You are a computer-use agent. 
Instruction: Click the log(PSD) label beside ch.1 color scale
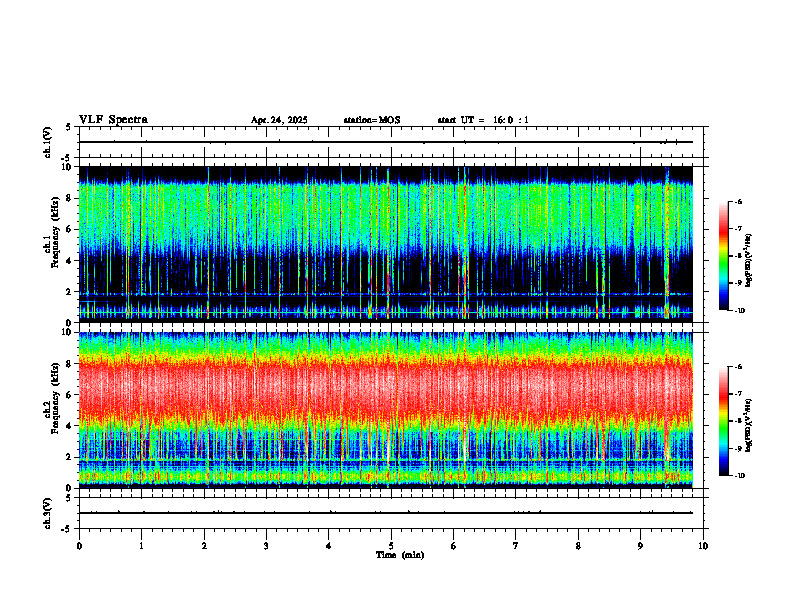click(x=749, y=261)
